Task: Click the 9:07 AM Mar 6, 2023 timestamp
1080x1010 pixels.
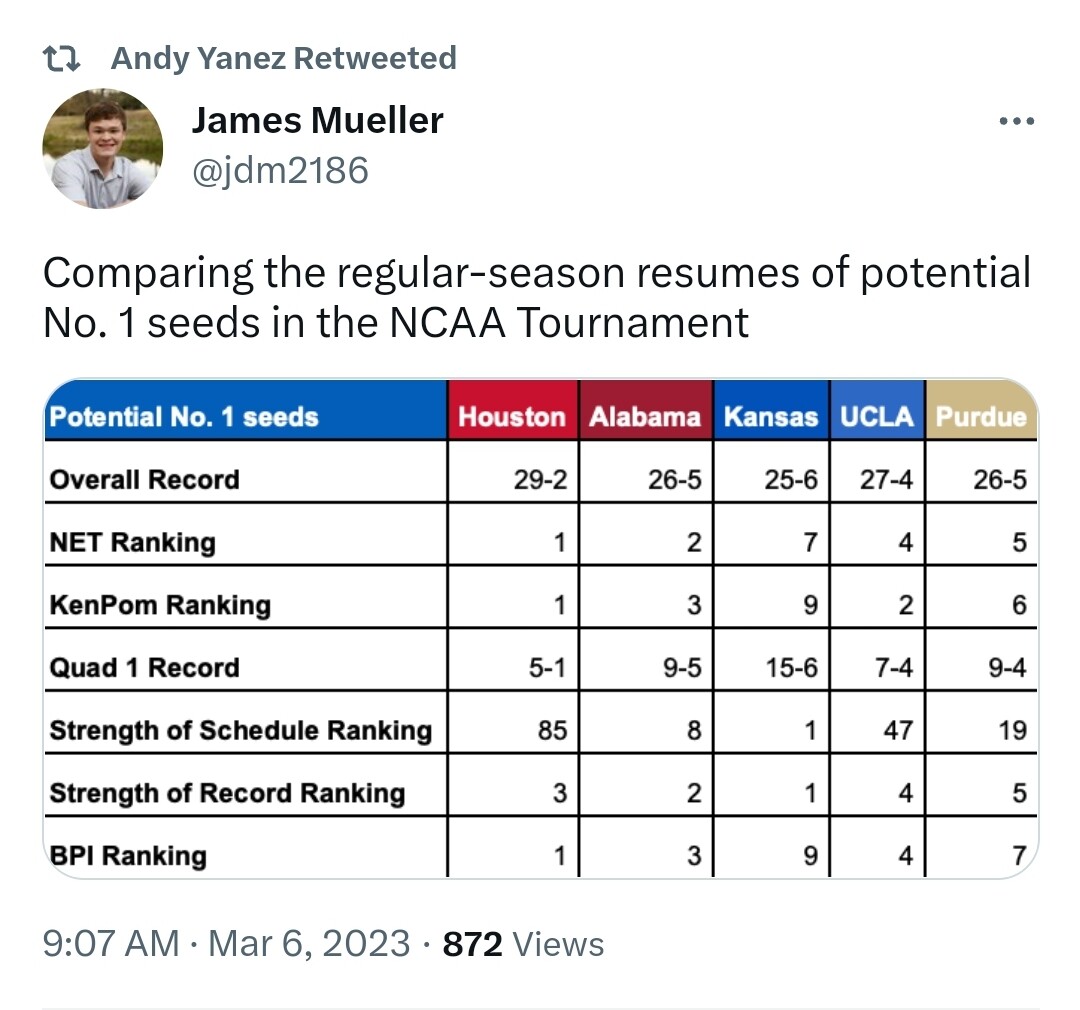Action: point(226,943)
